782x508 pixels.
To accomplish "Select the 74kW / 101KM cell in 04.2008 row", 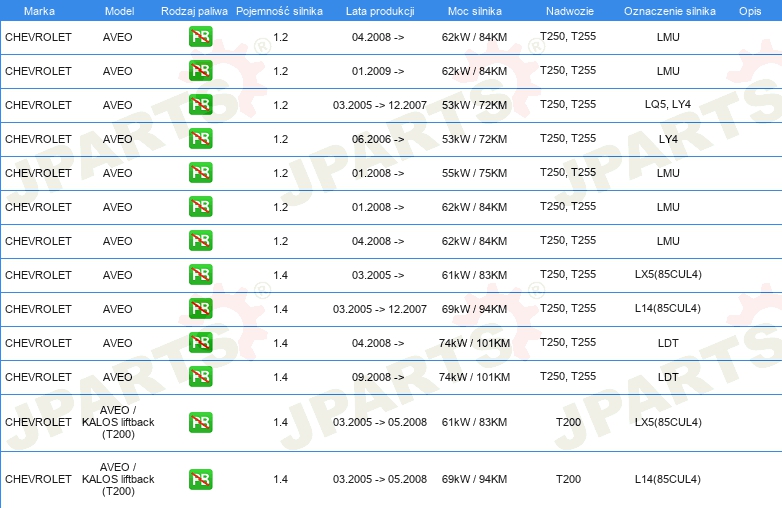I will [x=474, y=343].
